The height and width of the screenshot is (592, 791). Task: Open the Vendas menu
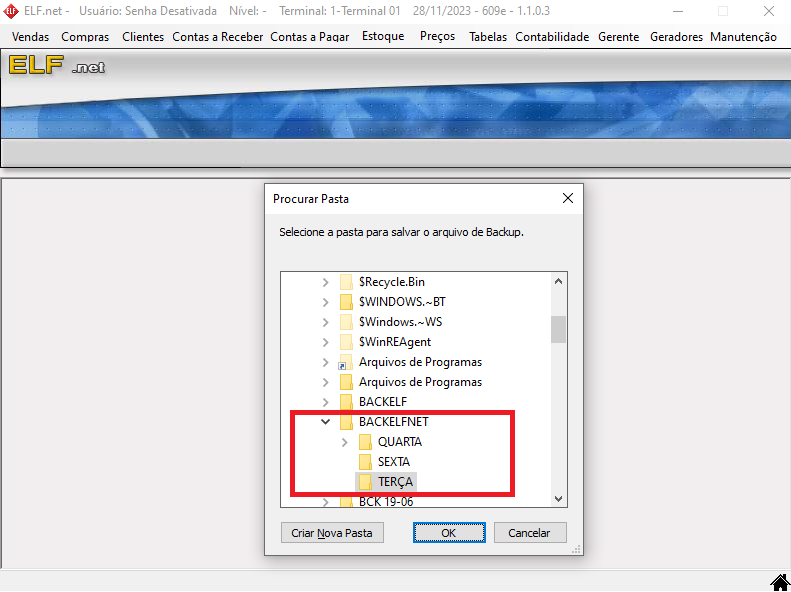click(30, 37)
